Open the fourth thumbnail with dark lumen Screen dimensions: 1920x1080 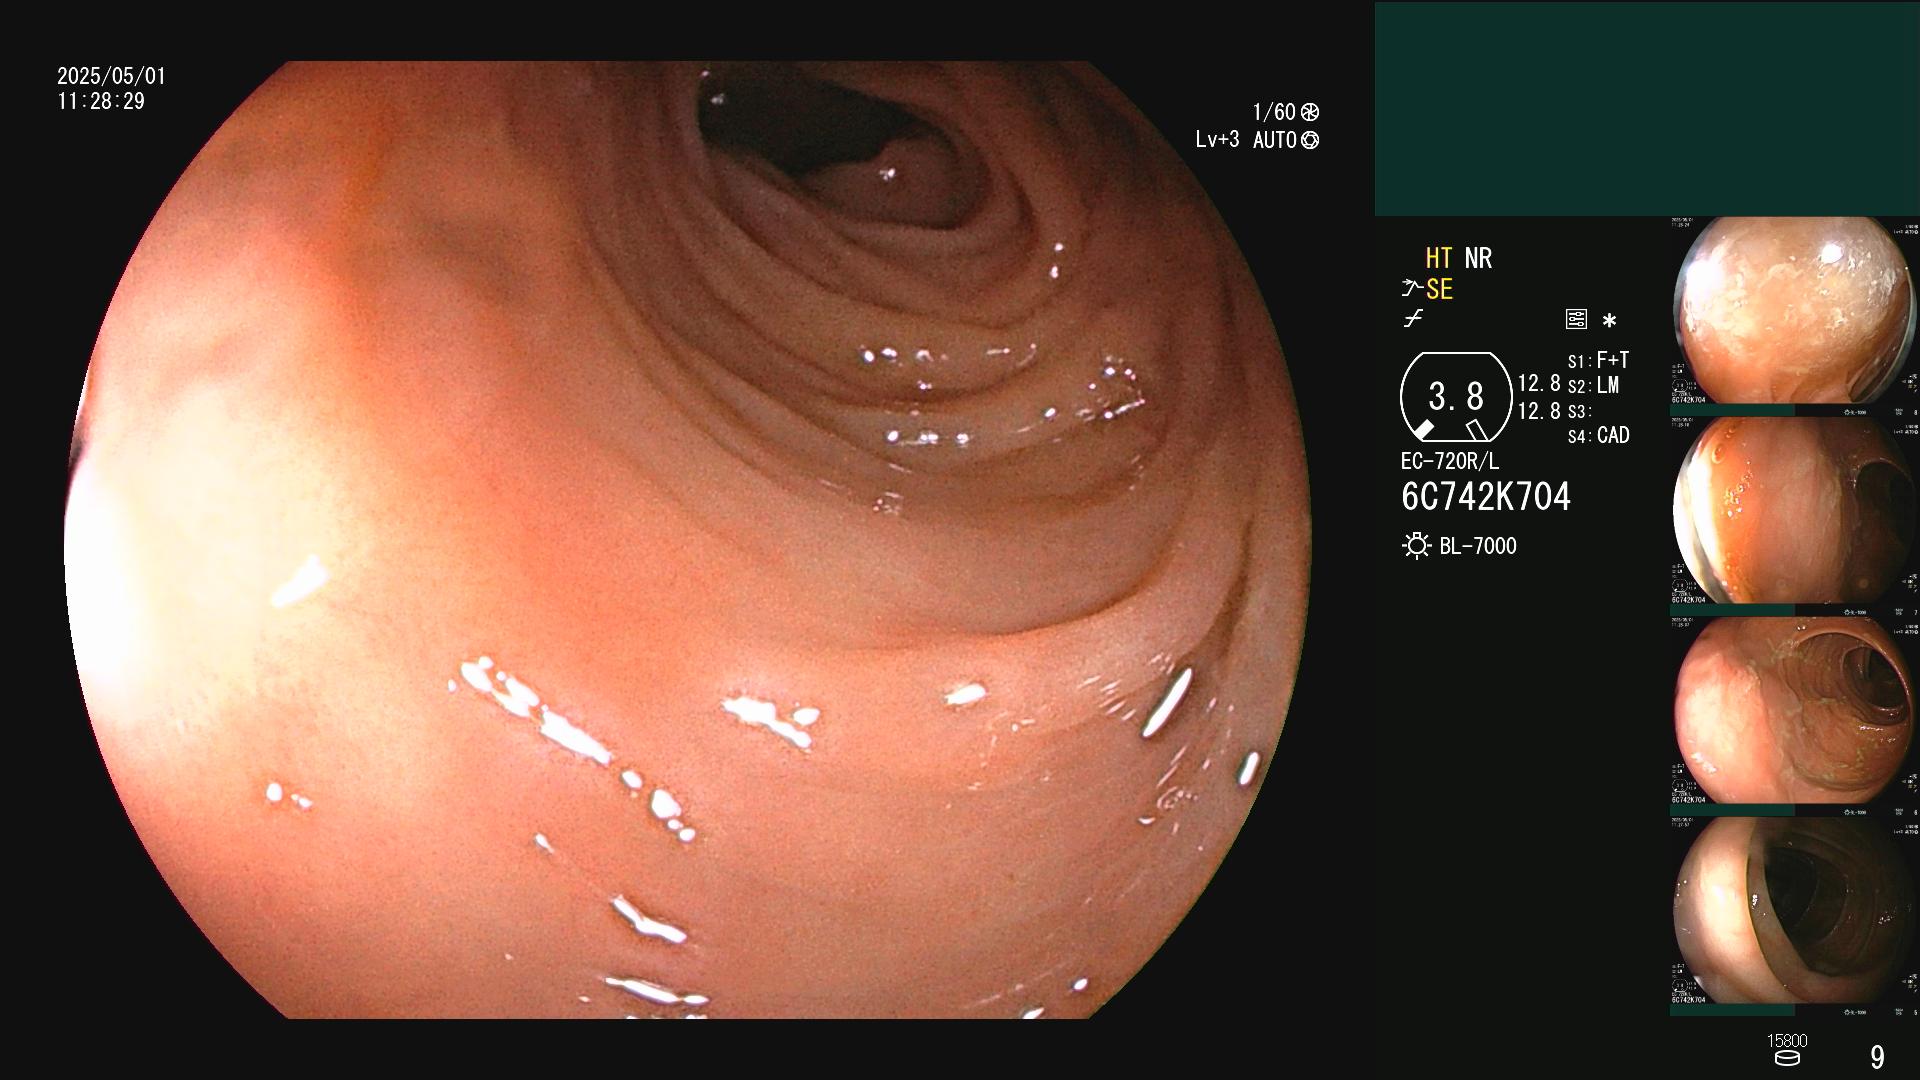tap(1794, 916)
